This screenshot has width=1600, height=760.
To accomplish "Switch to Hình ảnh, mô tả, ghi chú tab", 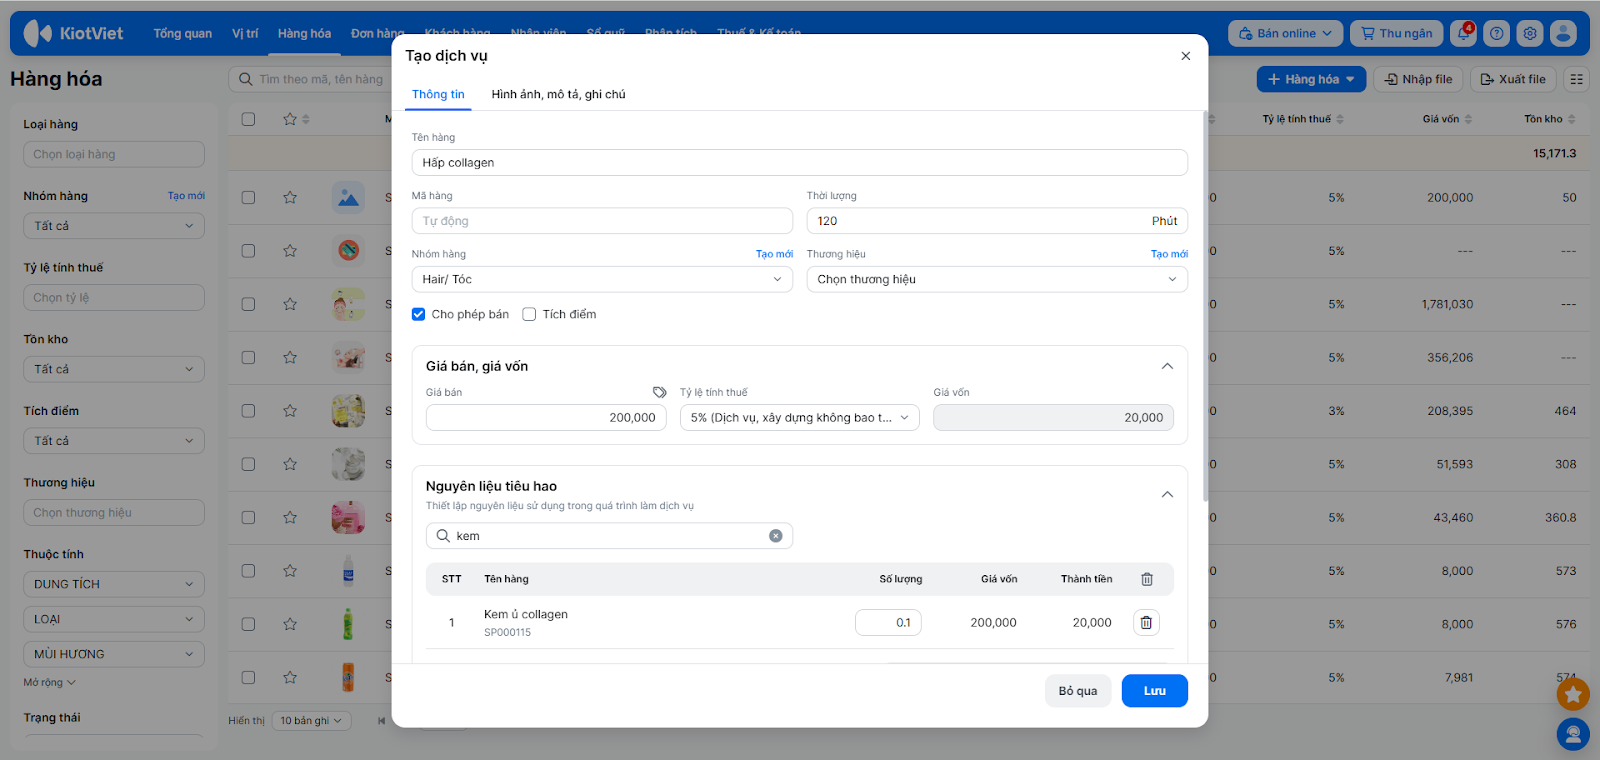I will click(x=558, y=94).
